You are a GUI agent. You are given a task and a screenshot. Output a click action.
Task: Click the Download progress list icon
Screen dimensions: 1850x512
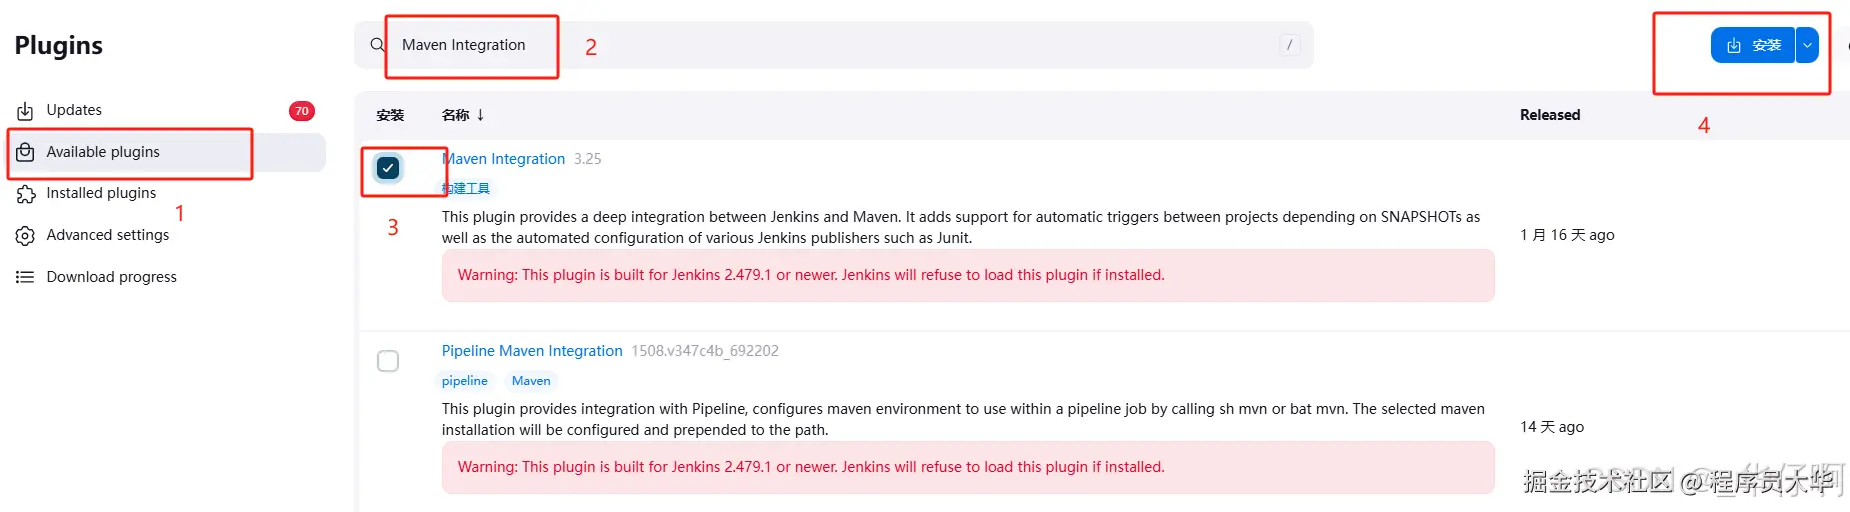coord(25,277)
